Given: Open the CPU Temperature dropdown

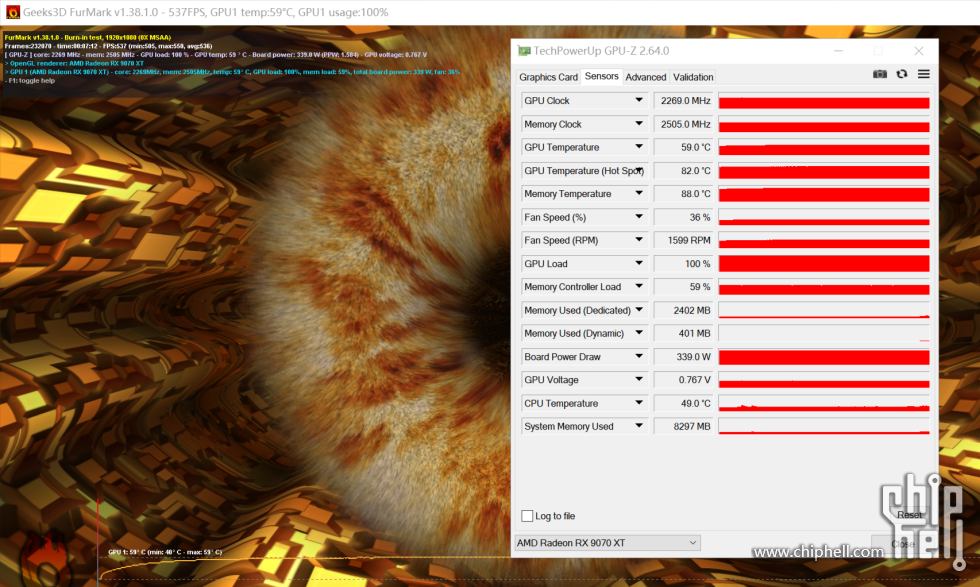Looking at the screenshot, I should pyautogui.click(x=639, y=403).
